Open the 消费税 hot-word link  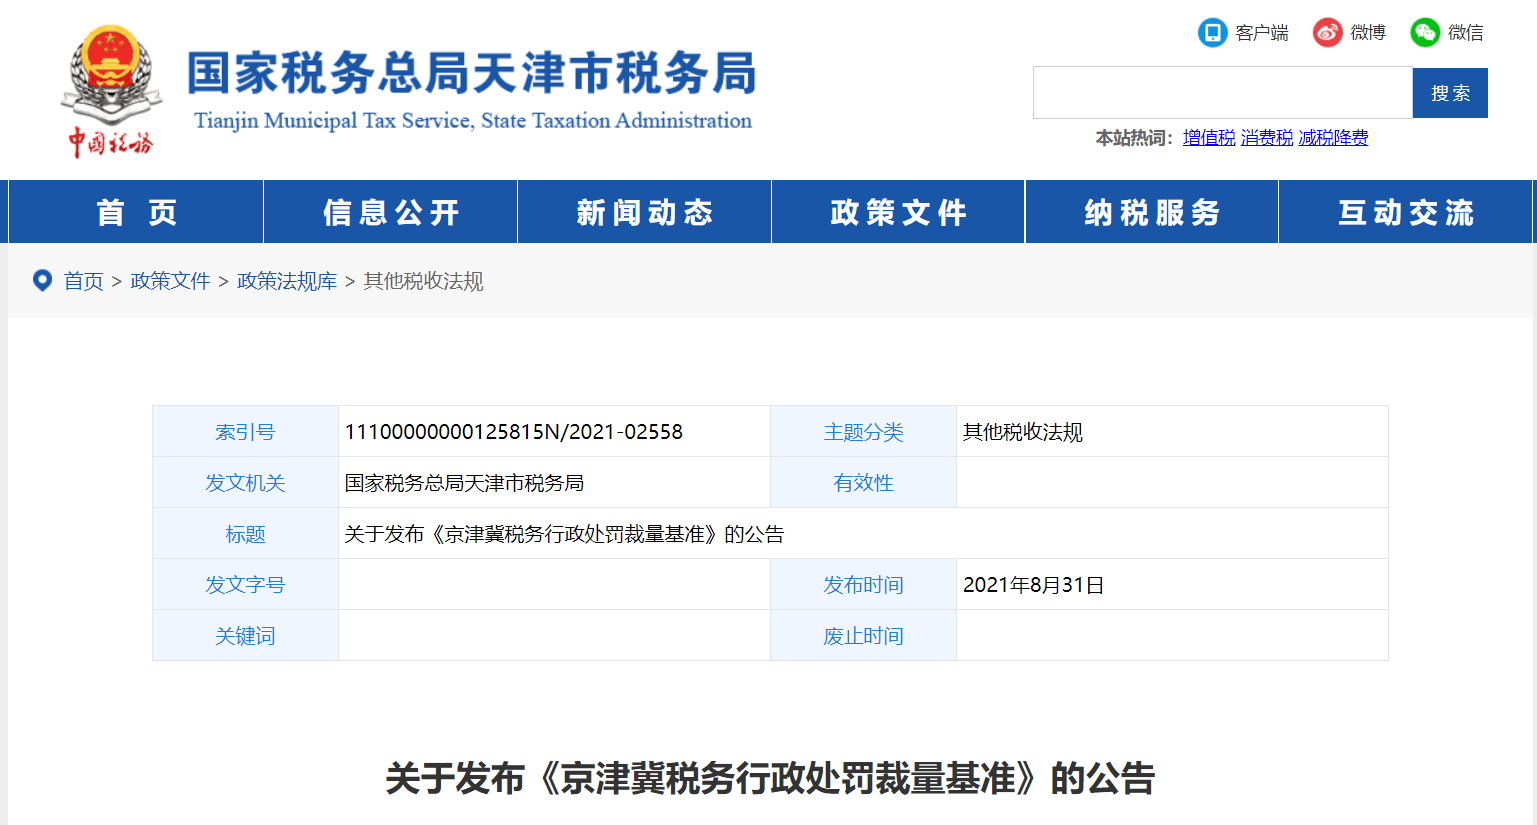[x=1267, y=138]
